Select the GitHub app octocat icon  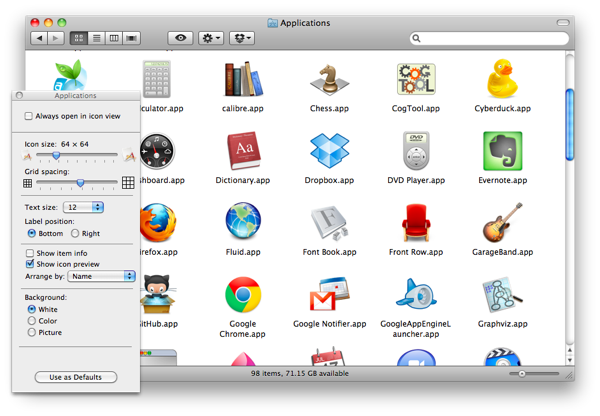158,294
